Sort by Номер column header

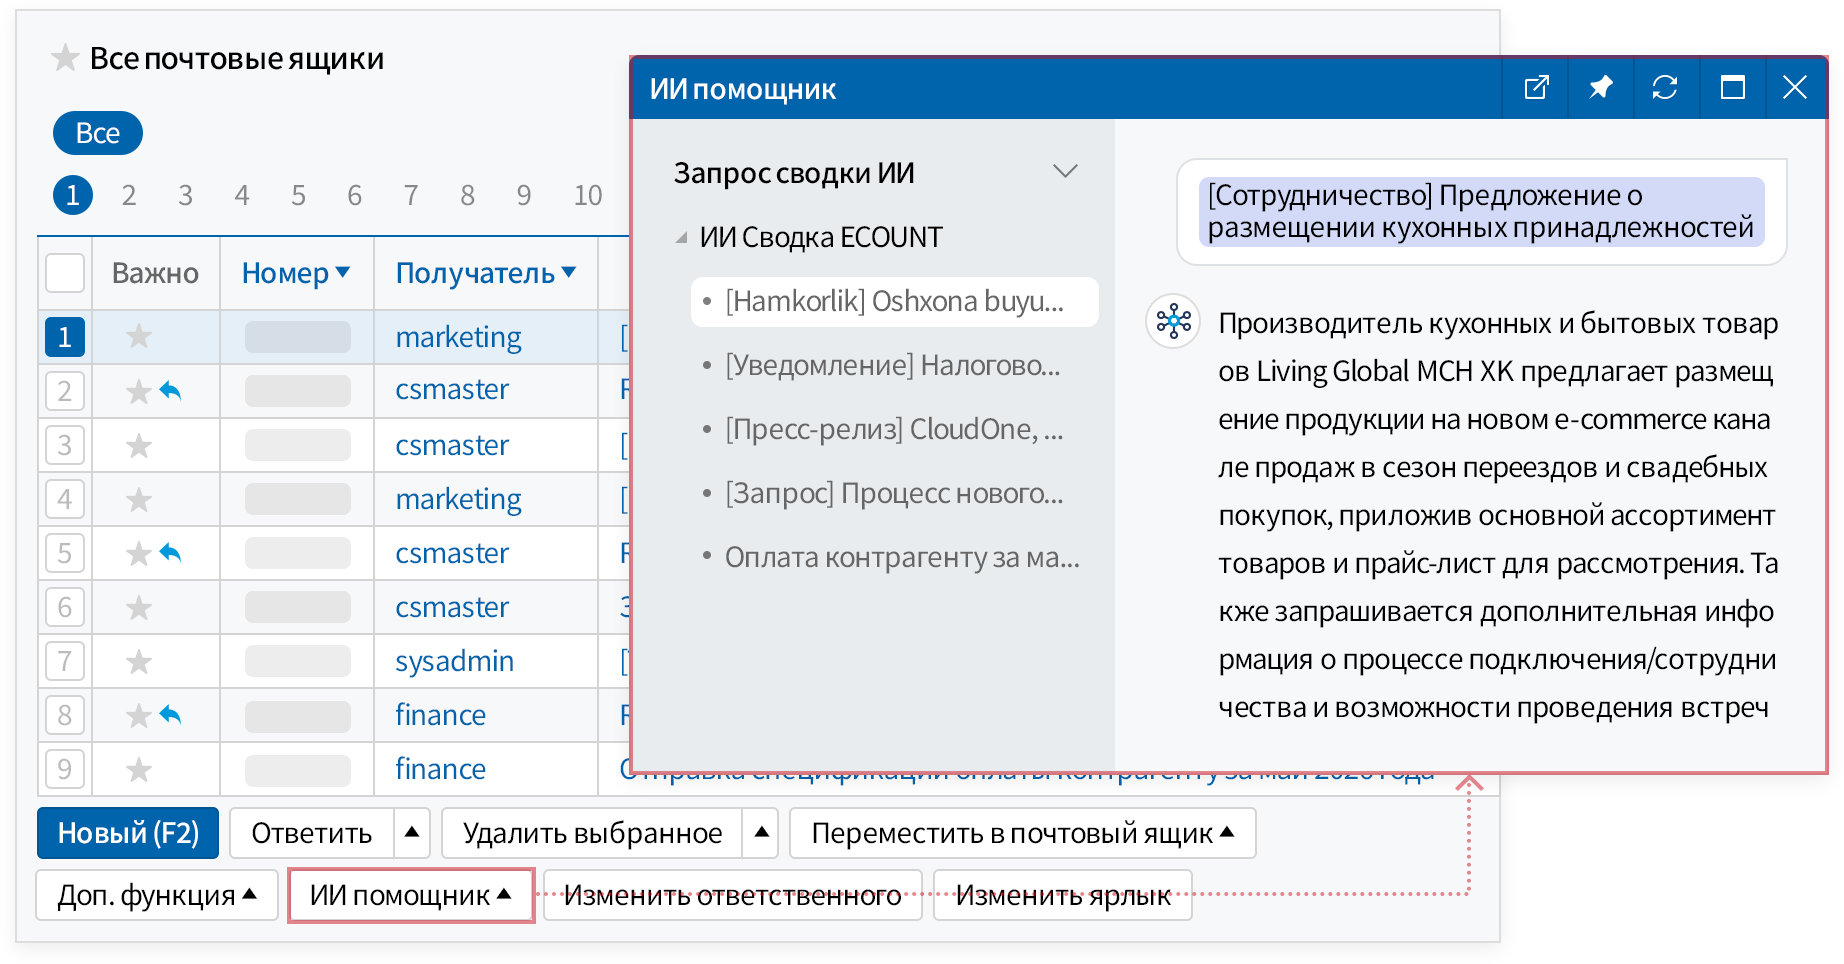pyautogui.click(x=296, y=273)
